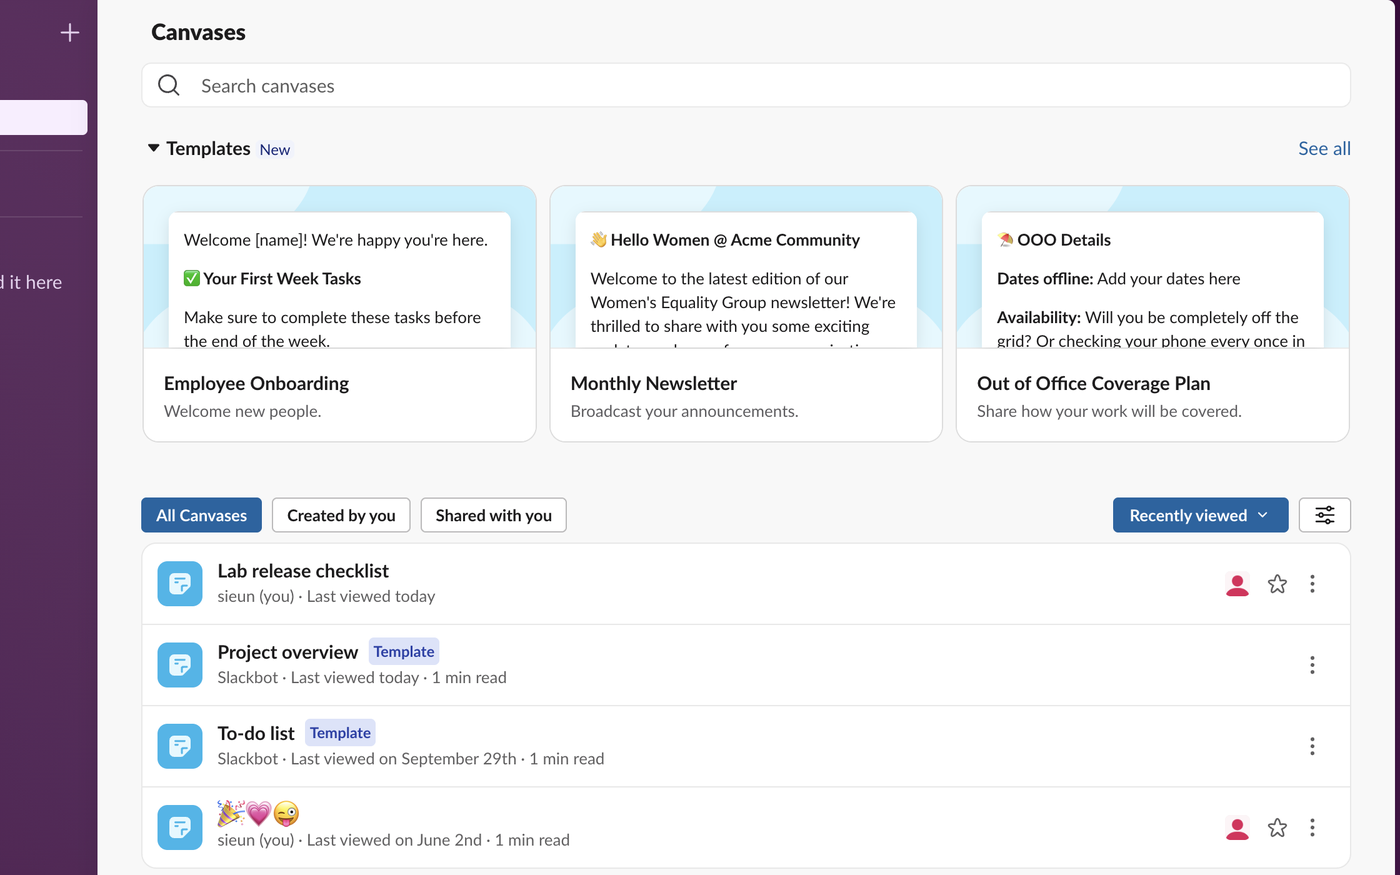Open the Employee Onboarding template card
Viewport: 1400px width, 875px height.
click(340, 313)
